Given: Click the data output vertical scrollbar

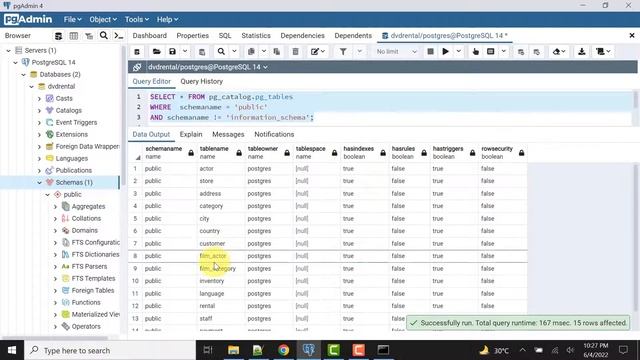Looking at the screenshot, I should click(635, 238).
